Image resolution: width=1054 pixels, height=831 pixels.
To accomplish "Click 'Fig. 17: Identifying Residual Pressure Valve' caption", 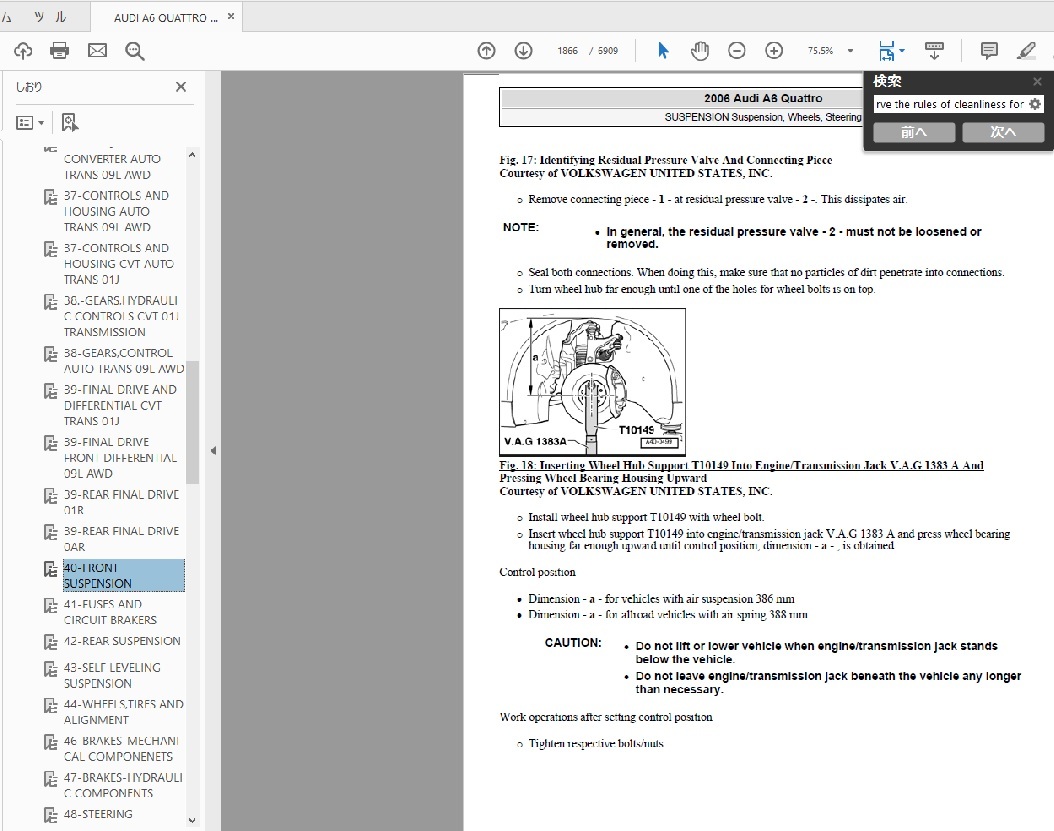I will [x=665, y=160].
